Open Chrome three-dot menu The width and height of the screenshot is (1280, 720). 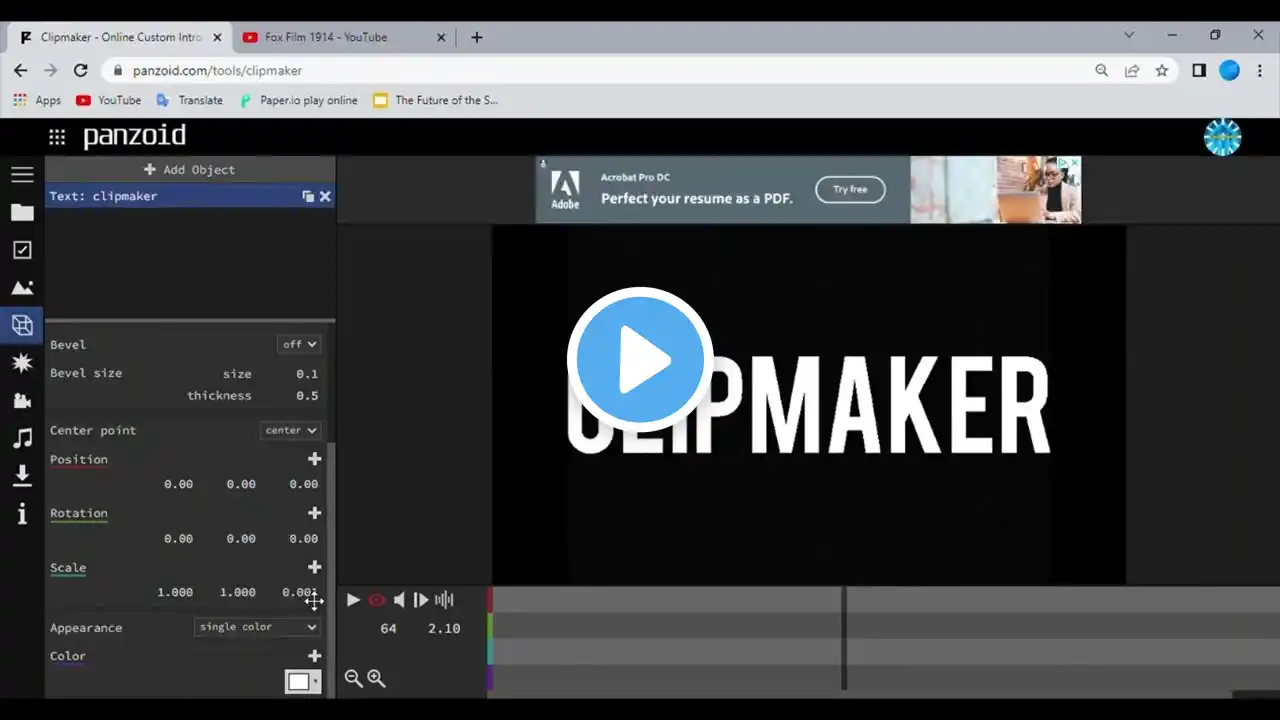[1259, 70]
